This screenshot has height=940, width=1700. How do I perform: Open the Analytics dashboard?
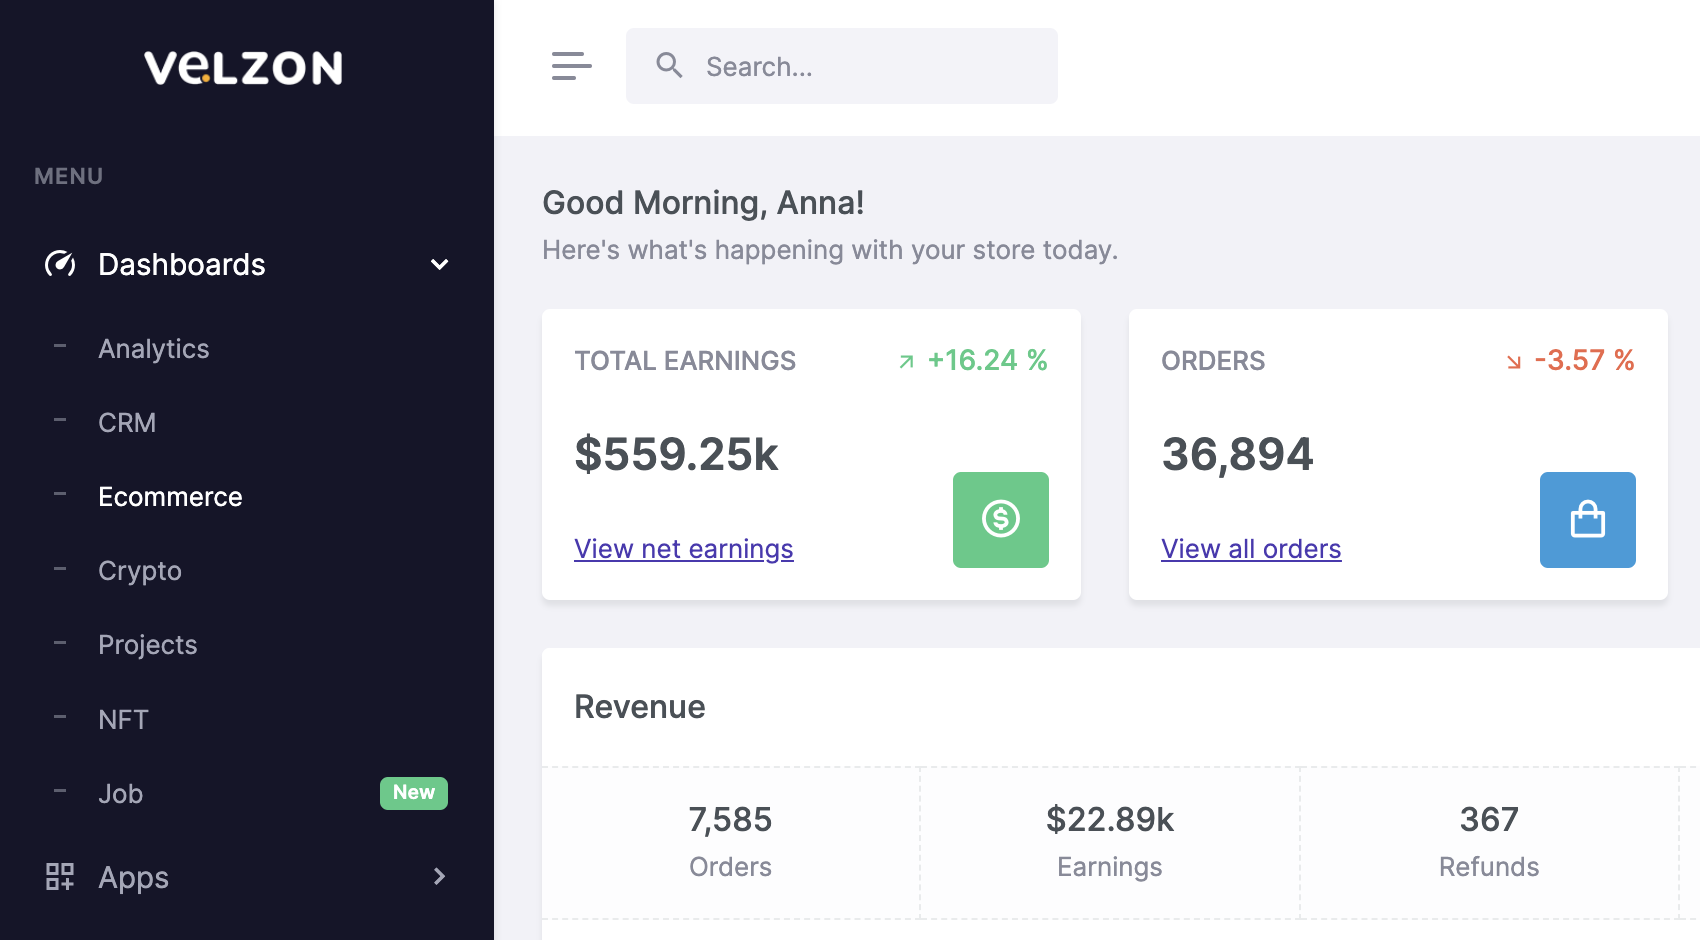click(153, 348)
